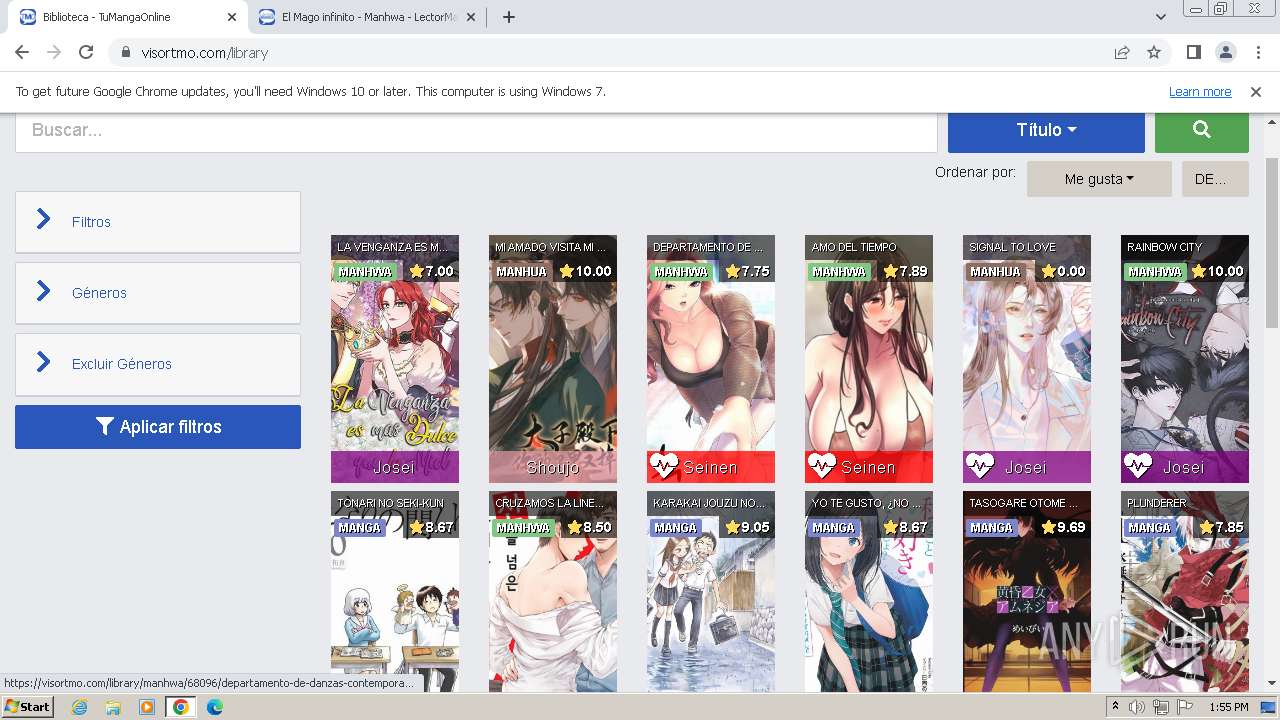Reload the current page
This screenshot has height=720, width=1280.
point(86,53)
